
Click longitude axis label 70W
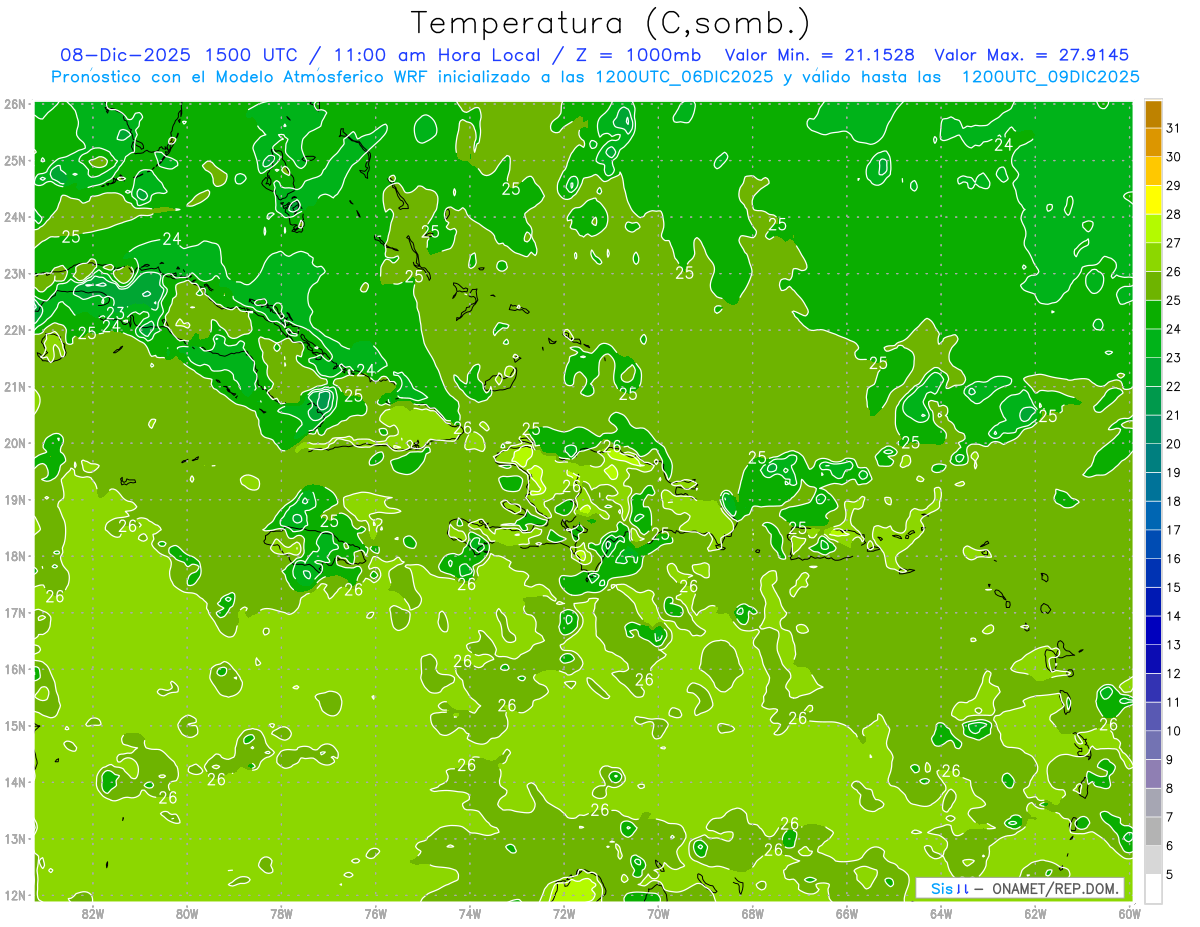pyautogui.click(x=658, y=913)
